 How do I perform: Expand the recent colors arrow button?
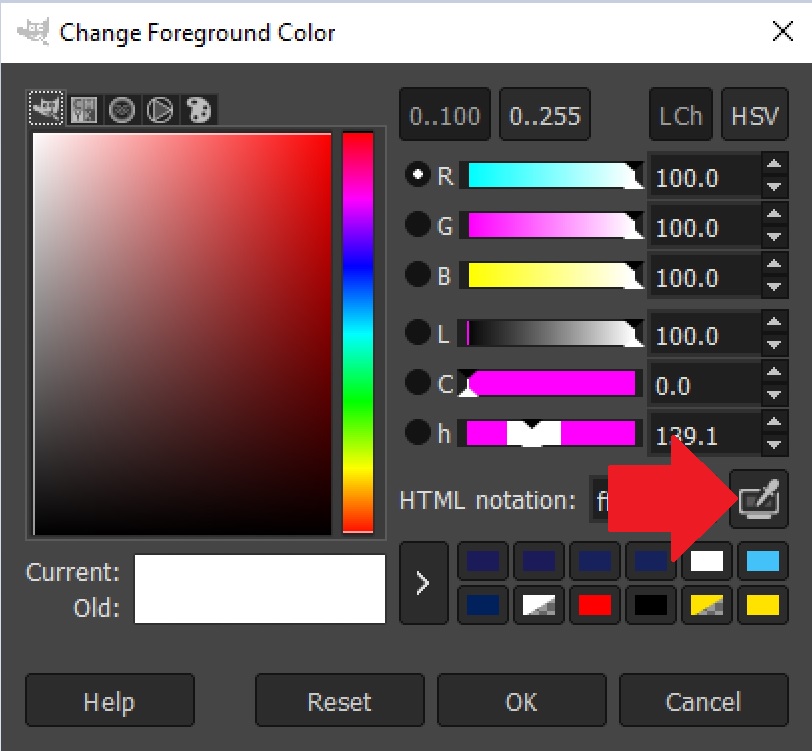click(x=422, y=584)
